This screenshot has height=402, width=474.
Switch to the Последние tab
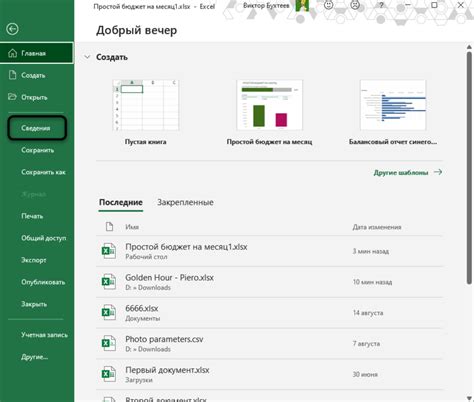tap(121, 202)
